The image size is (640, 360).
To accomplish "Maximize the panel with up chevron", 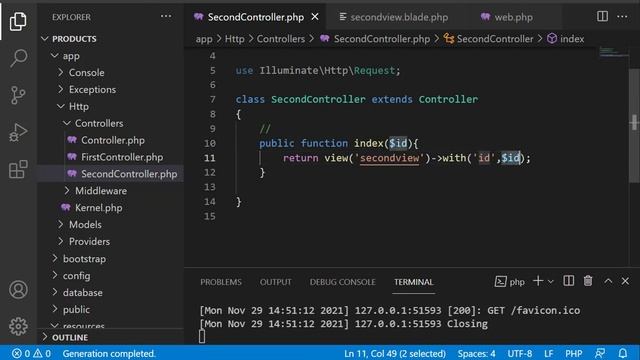I will point(608,281).
